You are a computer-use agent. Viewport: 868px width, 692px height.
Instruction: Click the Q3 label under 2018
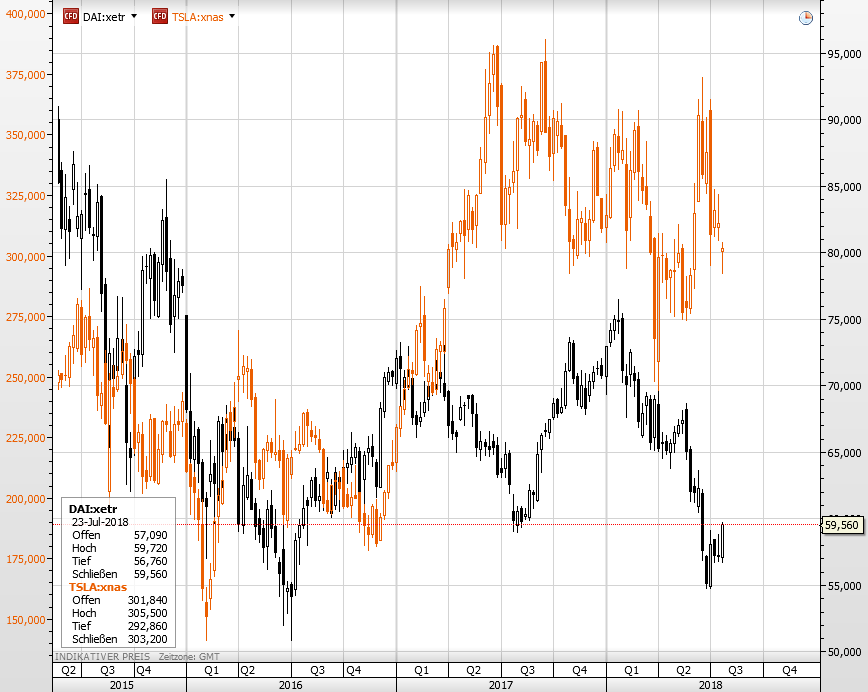(x=735, y=670)
